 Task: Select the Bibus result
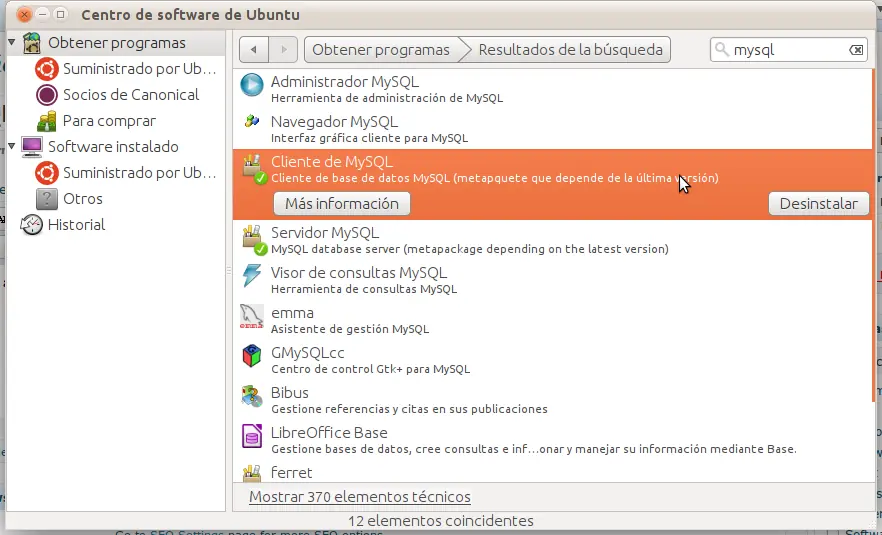point(552,399)
